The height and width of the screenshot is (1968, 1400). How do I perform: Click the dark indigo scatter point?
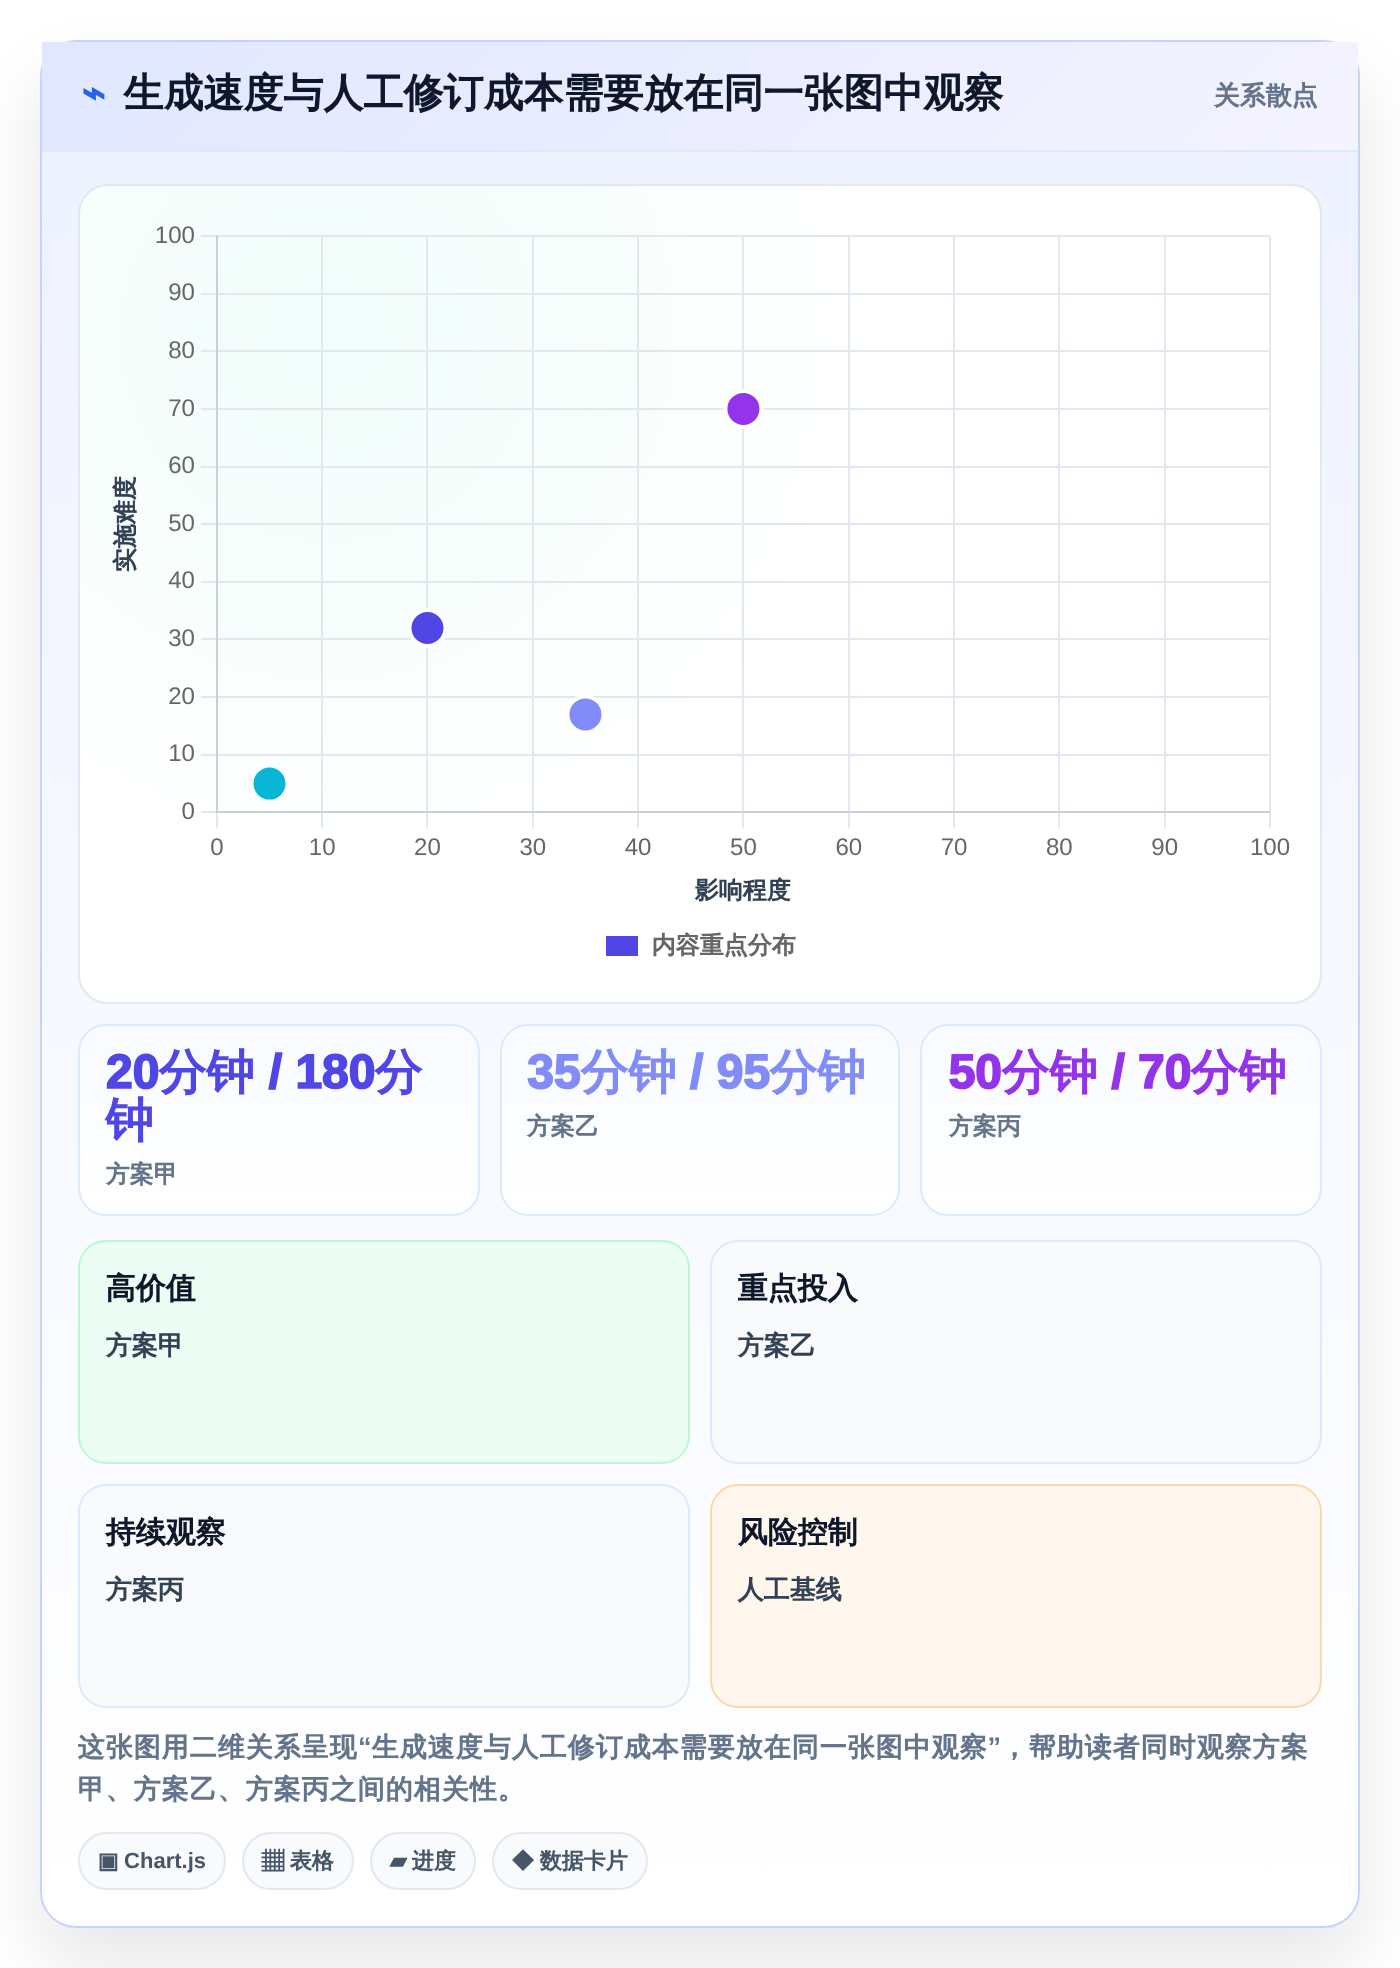pyautogui.click(x=427, y=628)
